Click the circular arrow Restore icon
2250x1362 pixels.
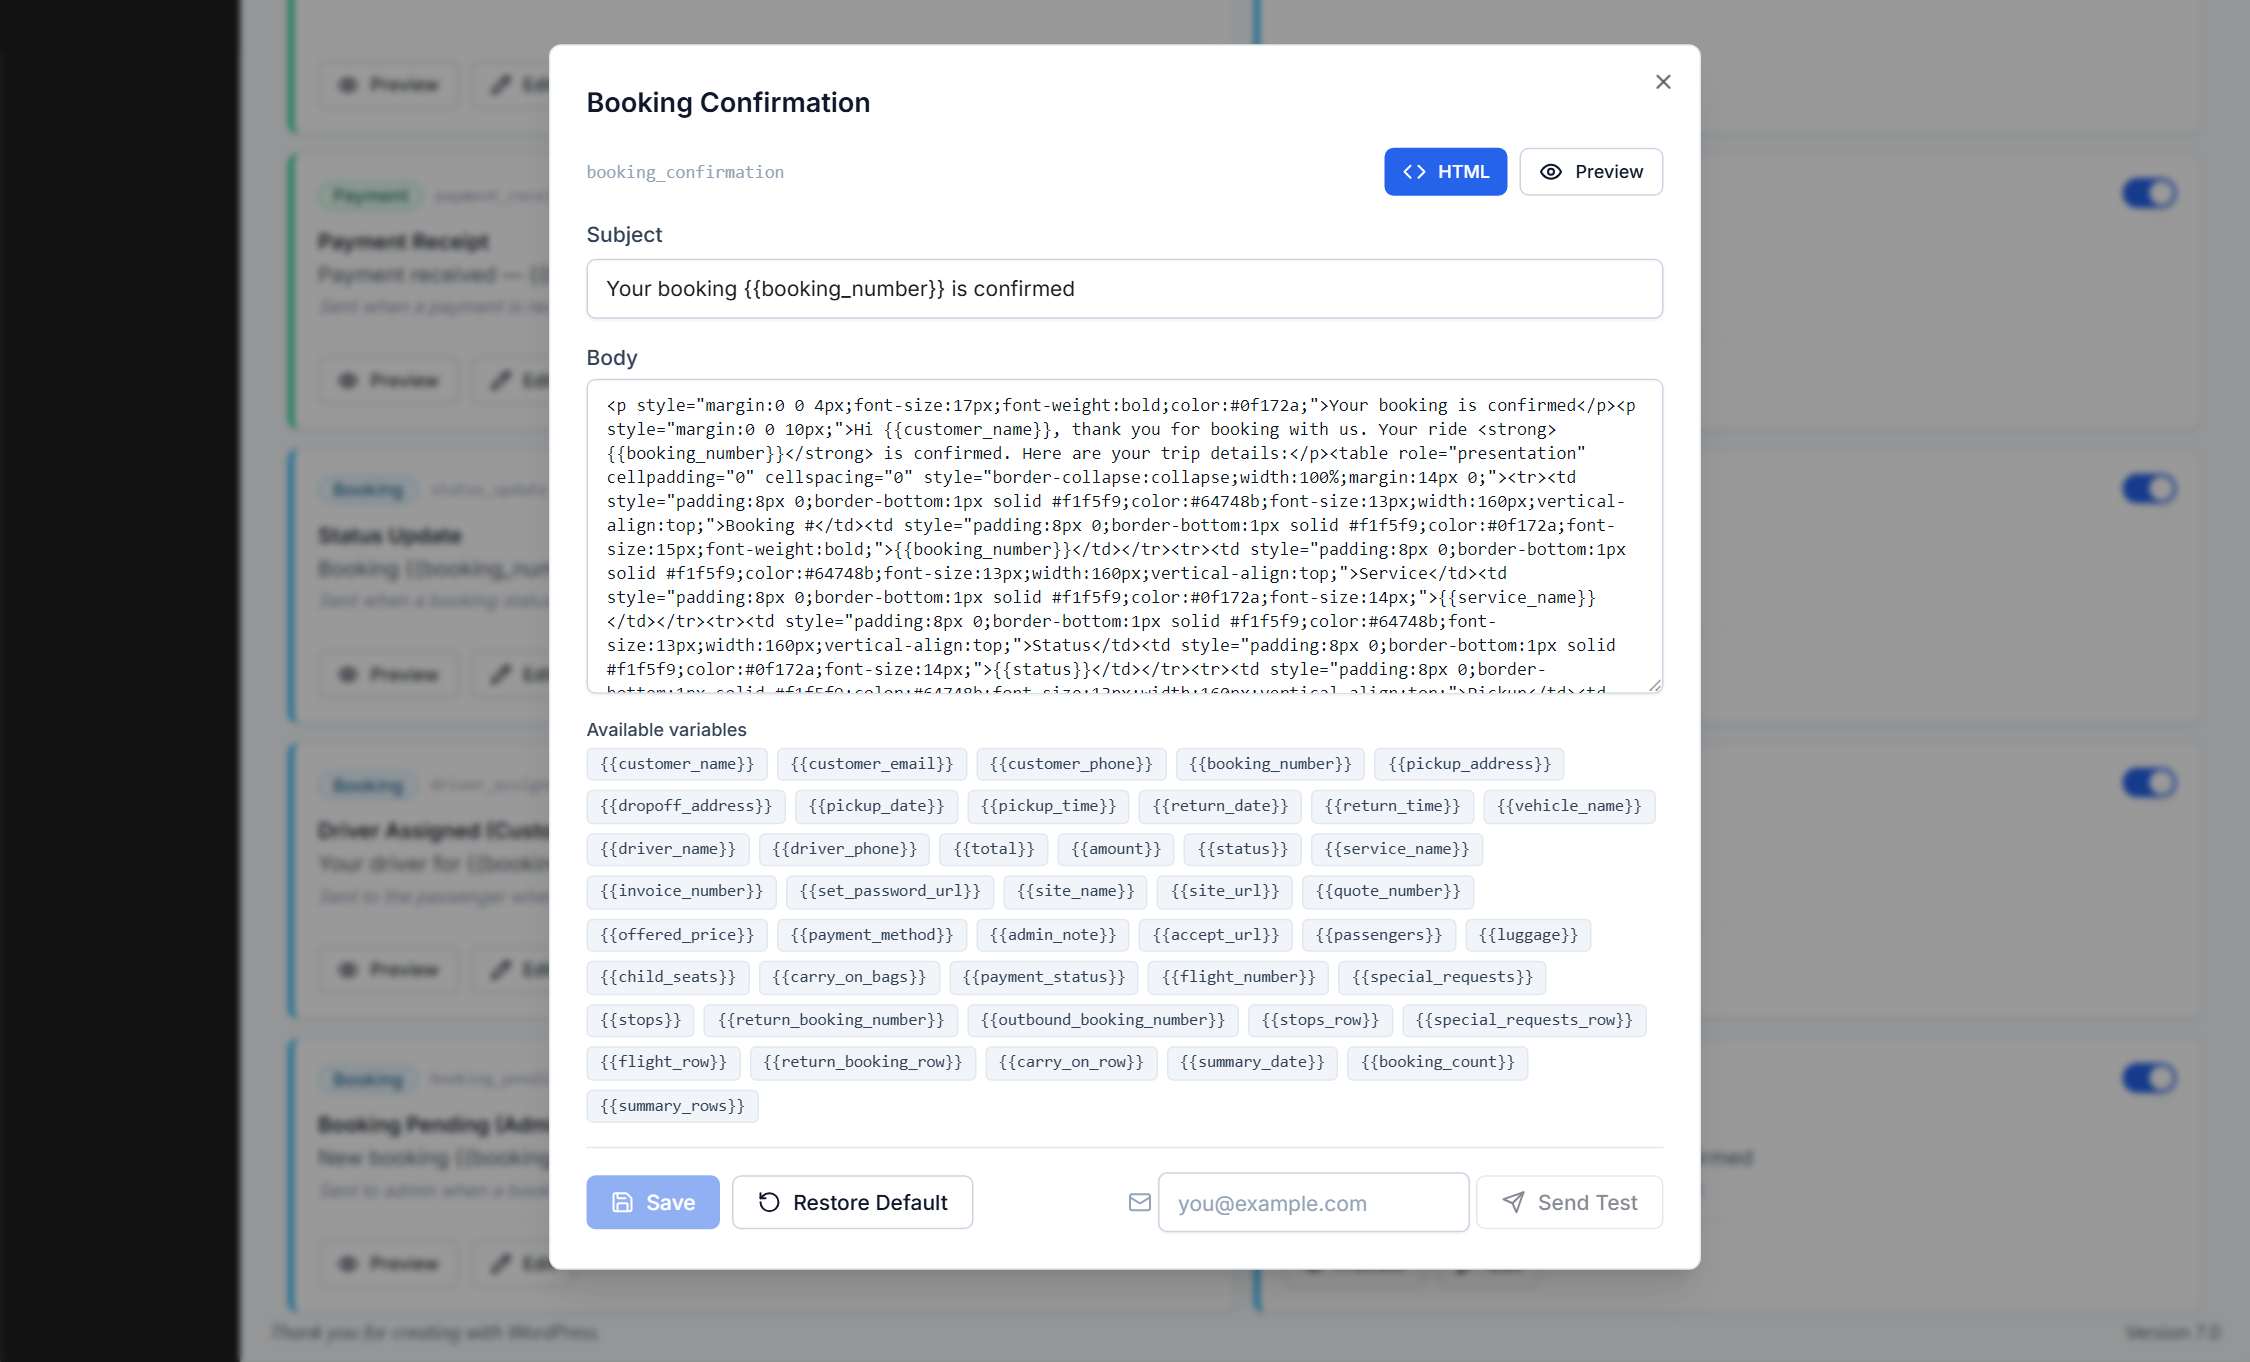coord(769,1202)
